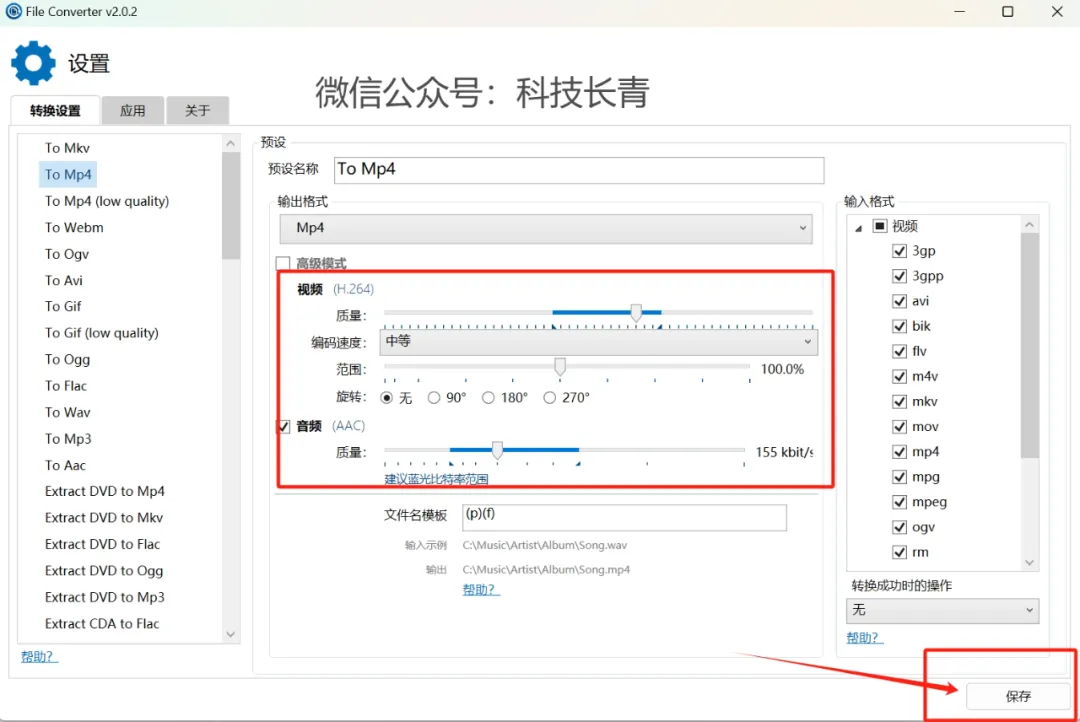Switch to the 应用 tab

(132, 111)
